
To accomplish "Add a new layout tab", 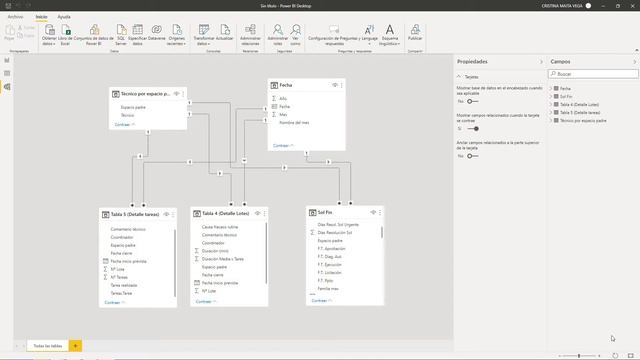I will 76,346.
